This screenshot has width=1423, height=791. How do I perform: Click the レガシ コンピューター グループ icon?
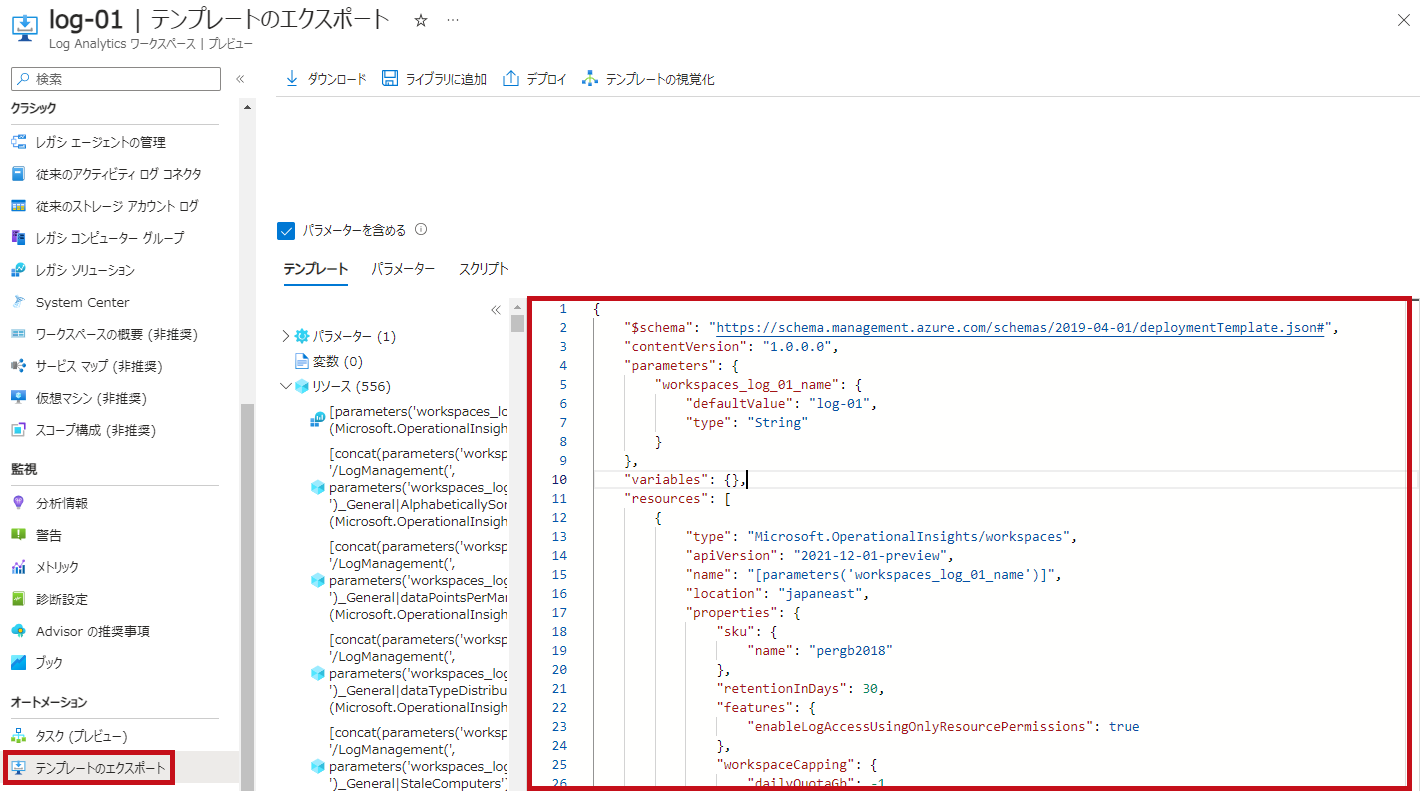pos(18,238)
